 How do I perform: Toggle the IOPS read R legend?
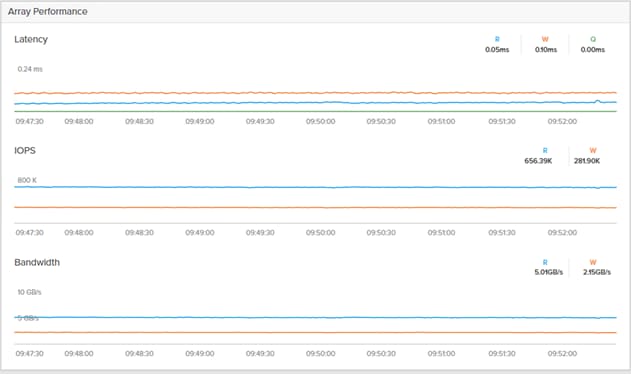538,156
